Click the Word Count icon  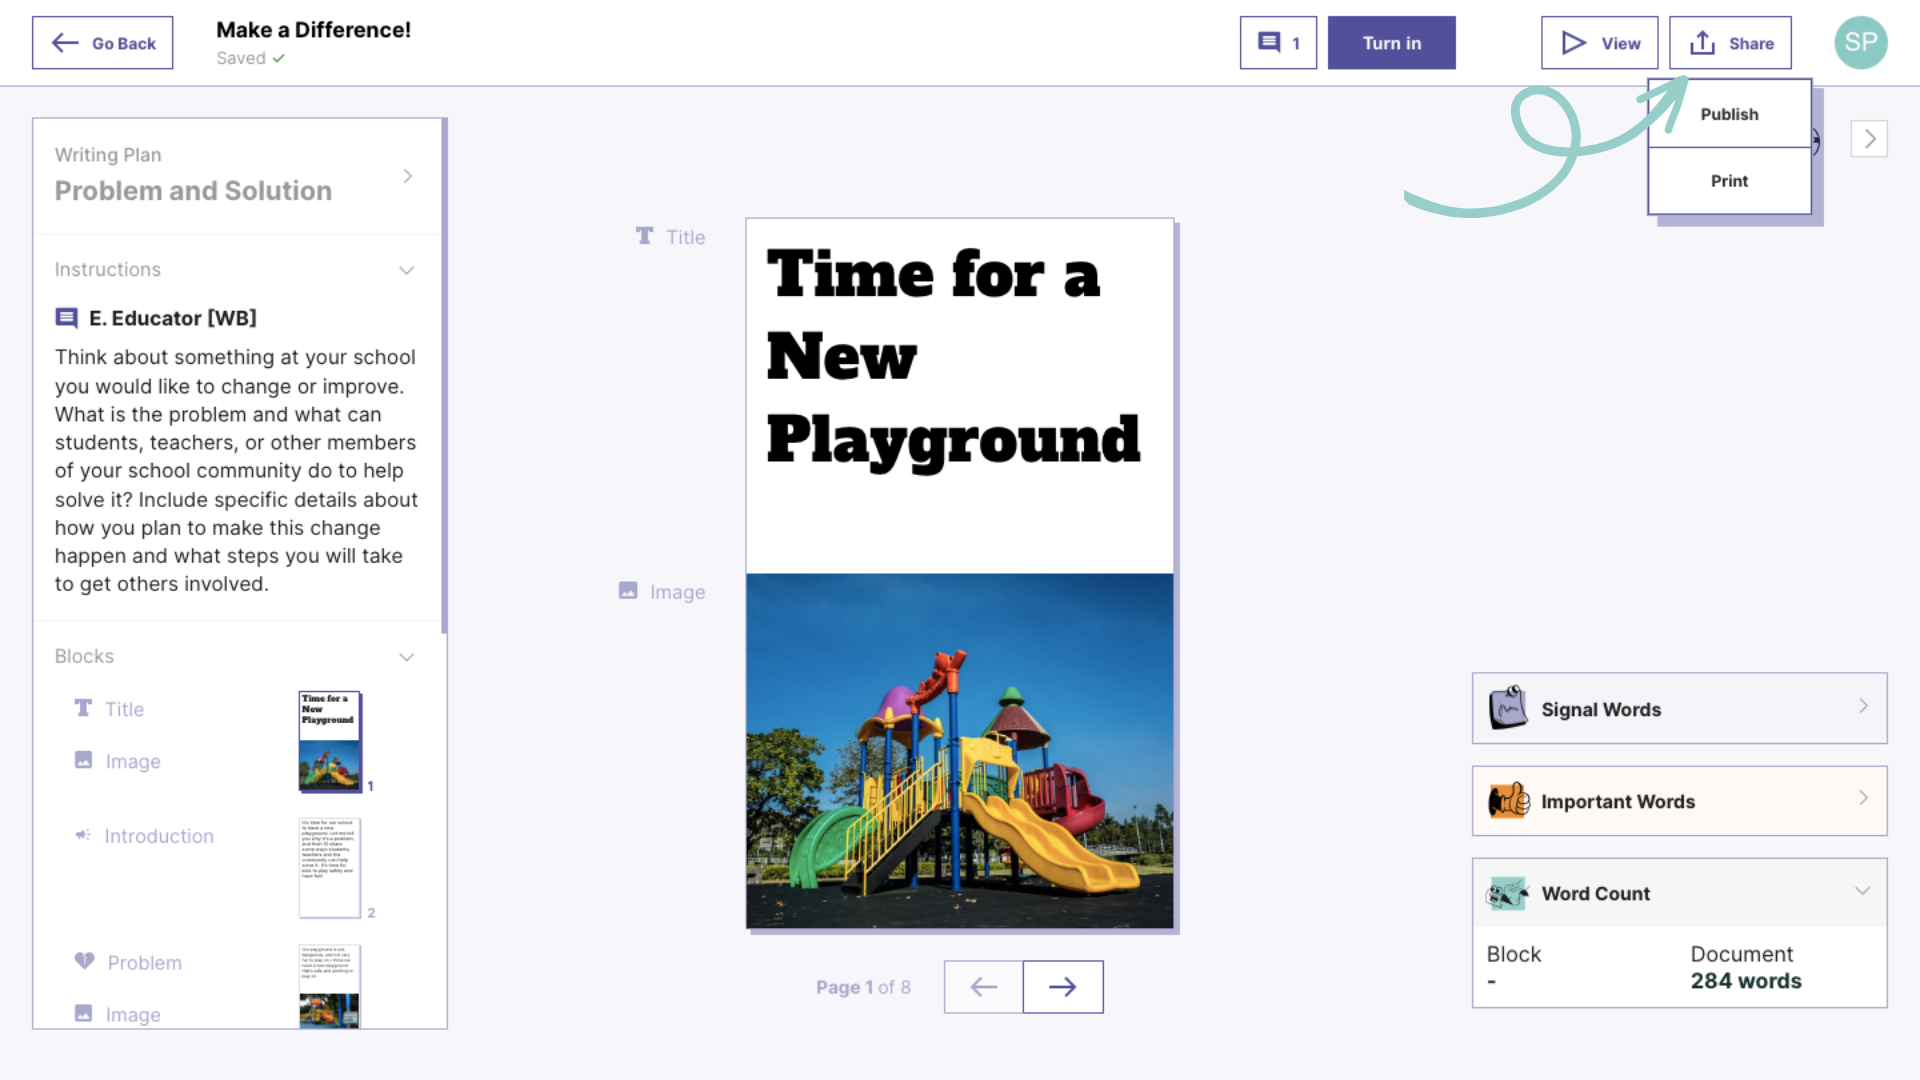click(x=1507, y=893)
